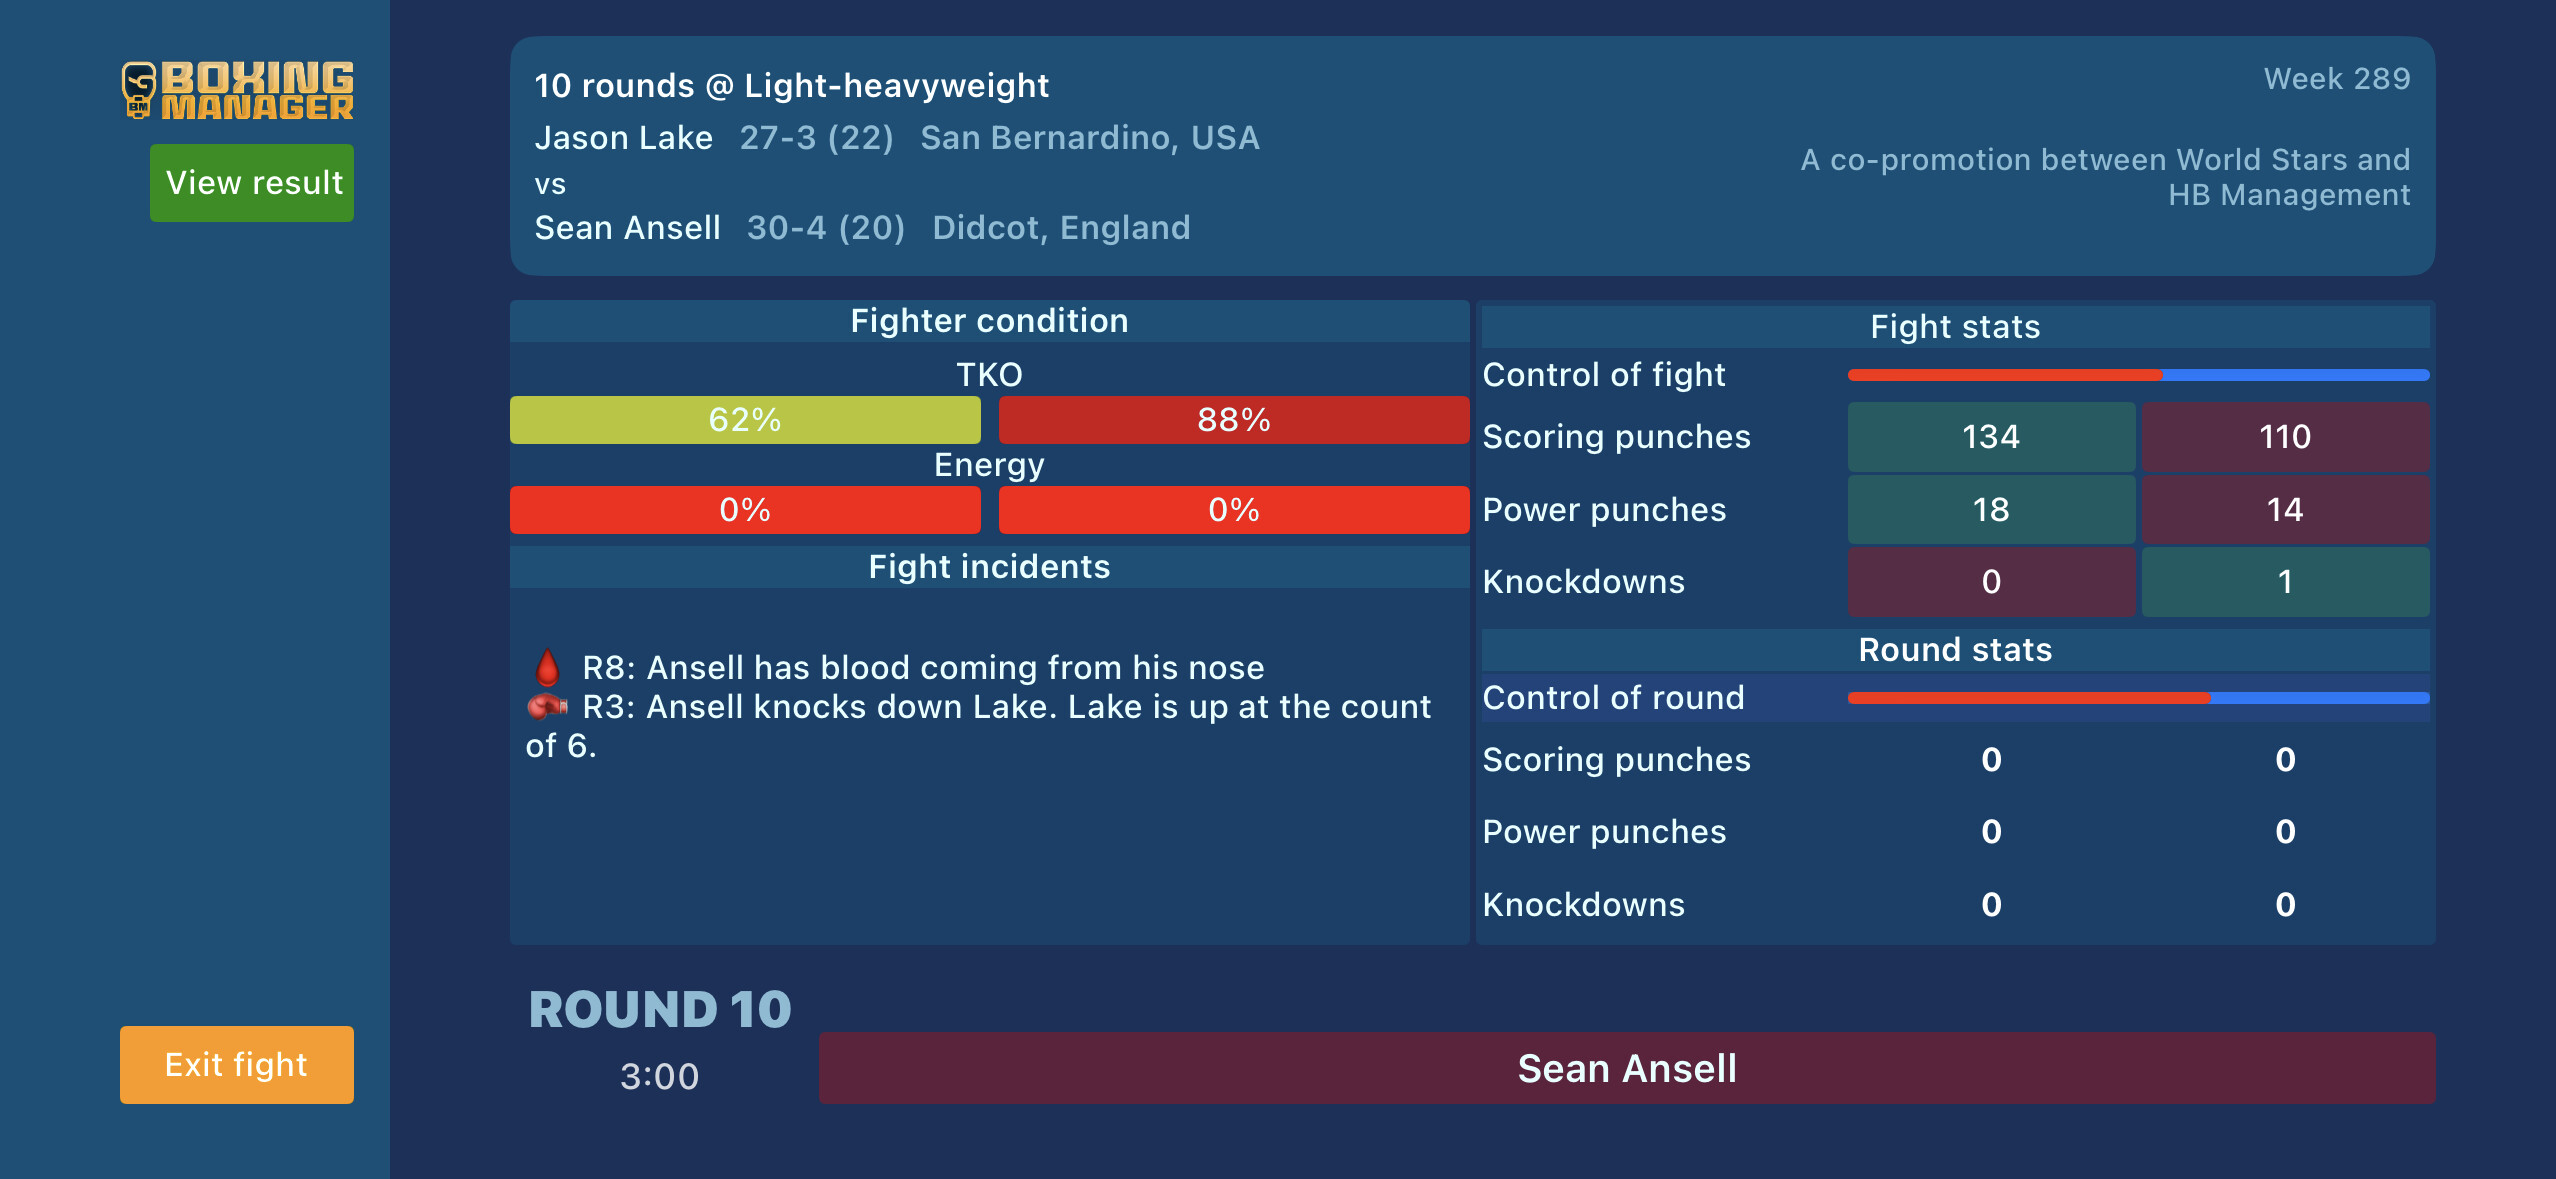Click the Boxing Manager logo
Viewport: 2556px width, 1179px height.
click(x=238, y=90)
